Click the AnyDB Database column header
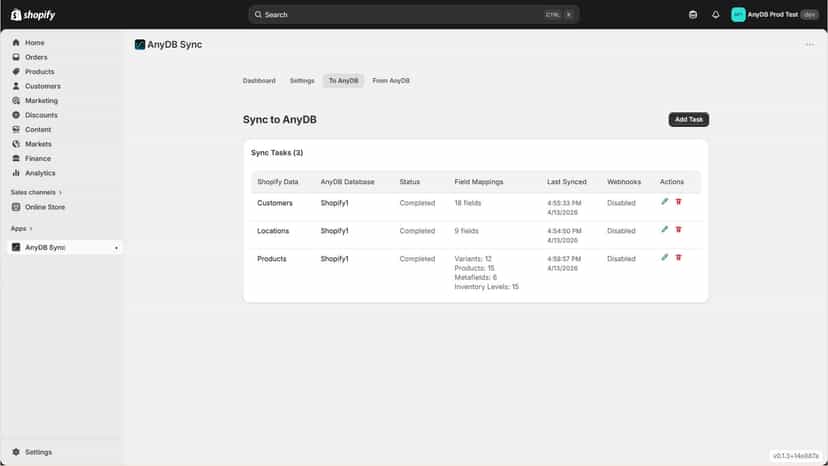The width and height of the screenshot is (828, 466). pos(347,182)
